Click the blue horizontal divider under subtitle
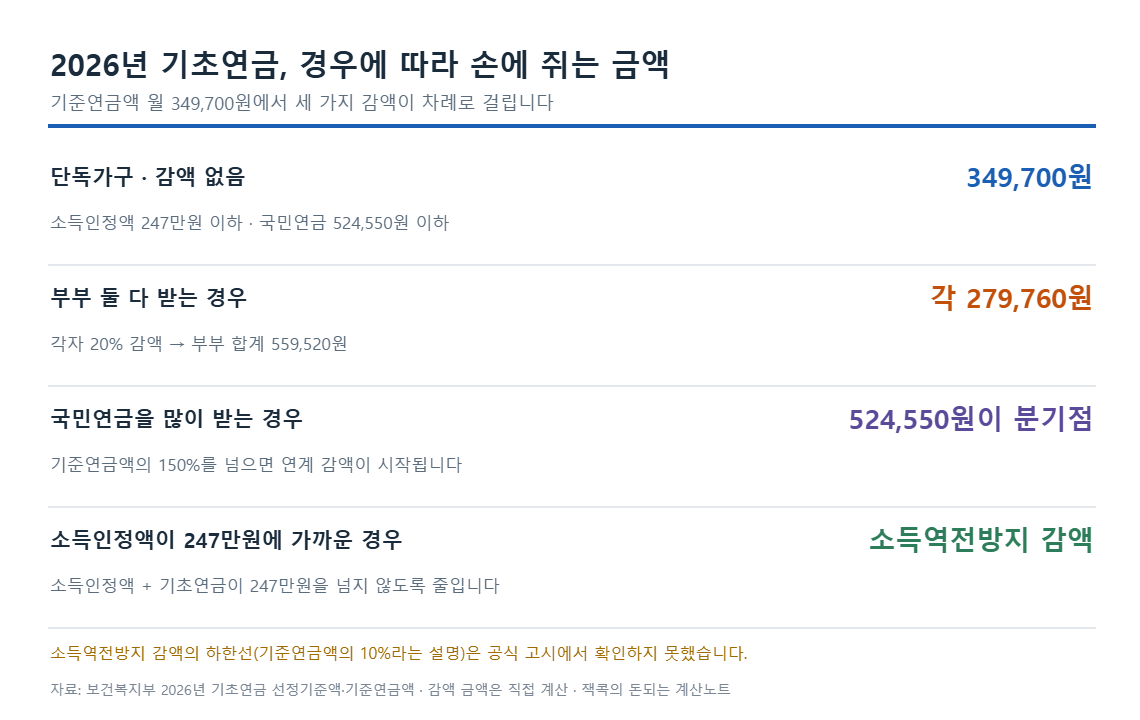Screen dimensions: 1140x720 571,126
